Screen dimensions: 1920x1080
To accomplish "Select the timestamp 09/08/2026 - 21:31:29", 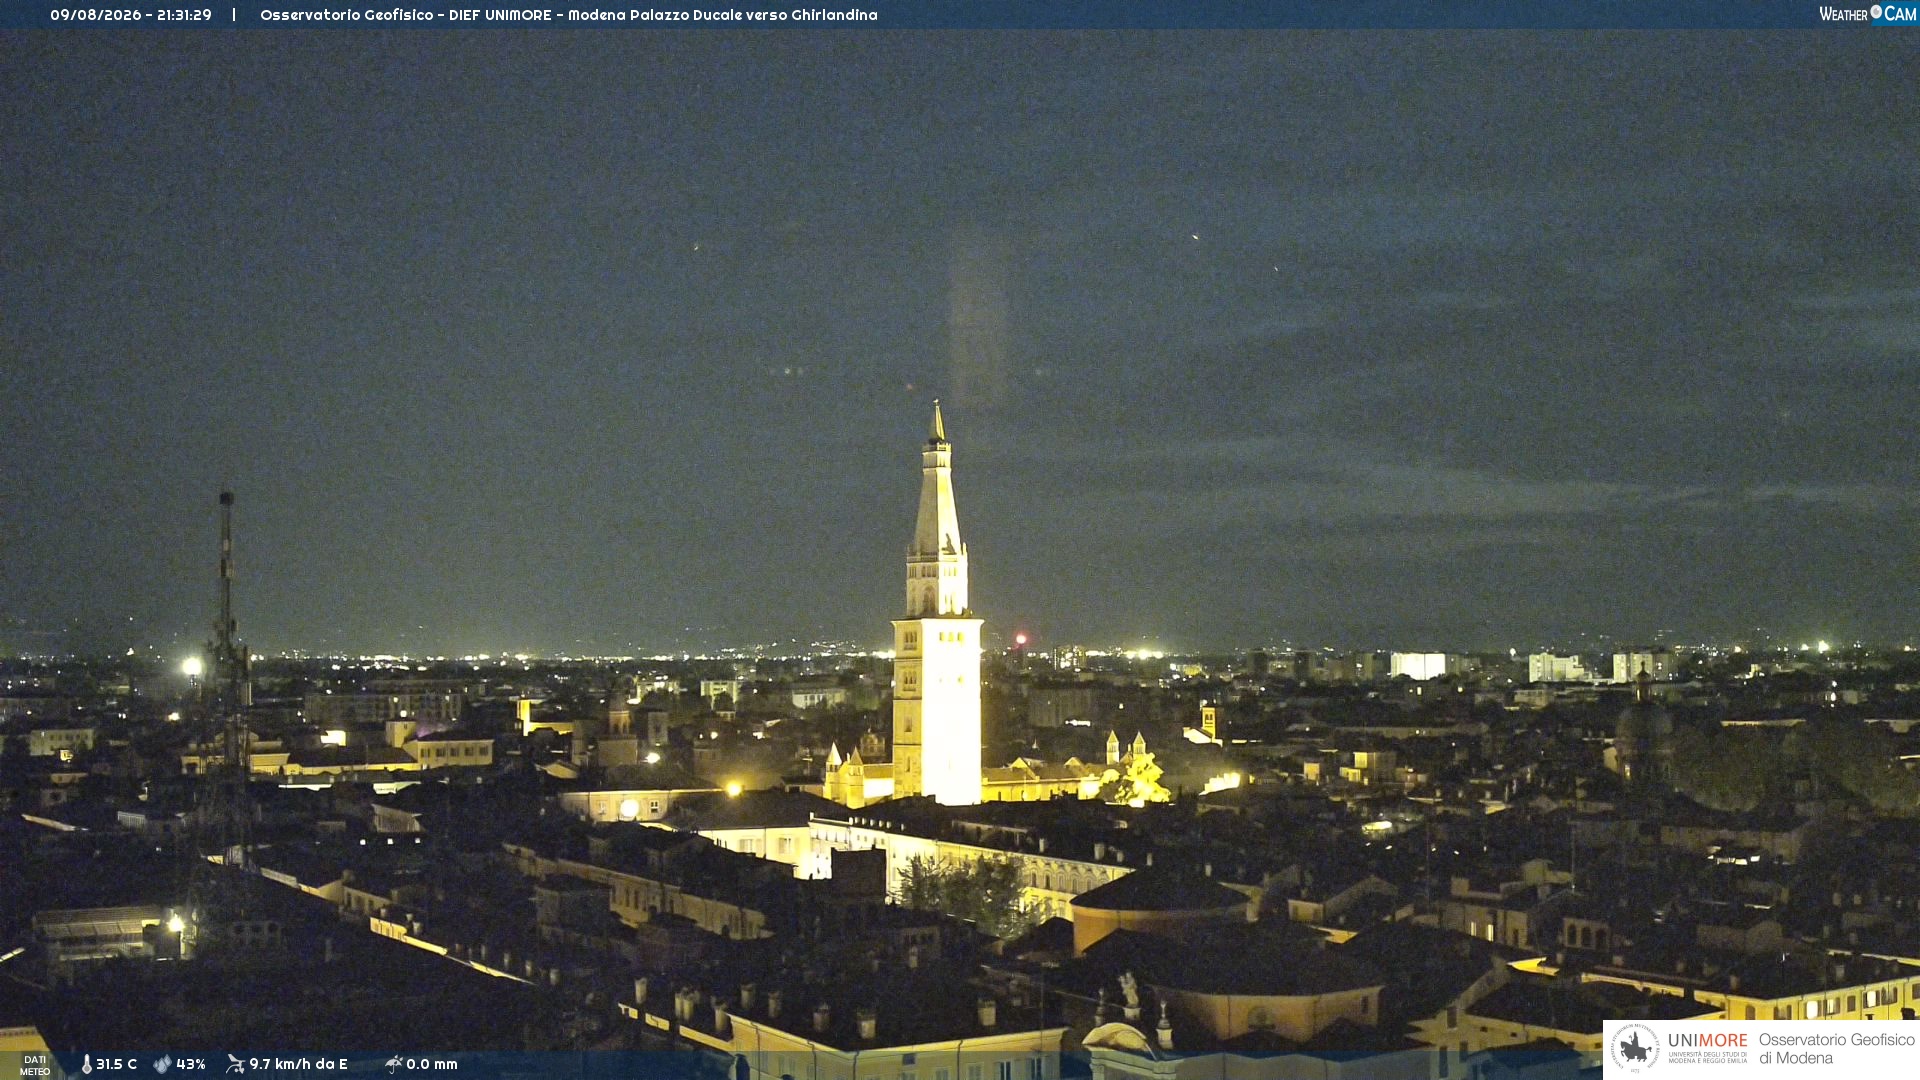I will (x=131, y=15).
